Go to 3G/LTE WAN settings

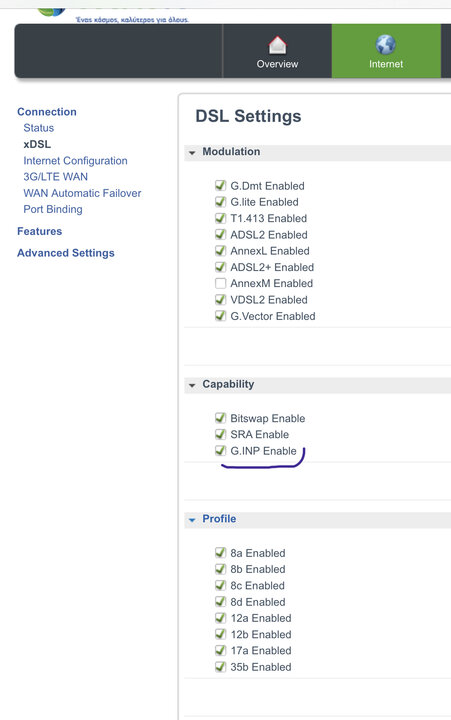pos(56,177)
